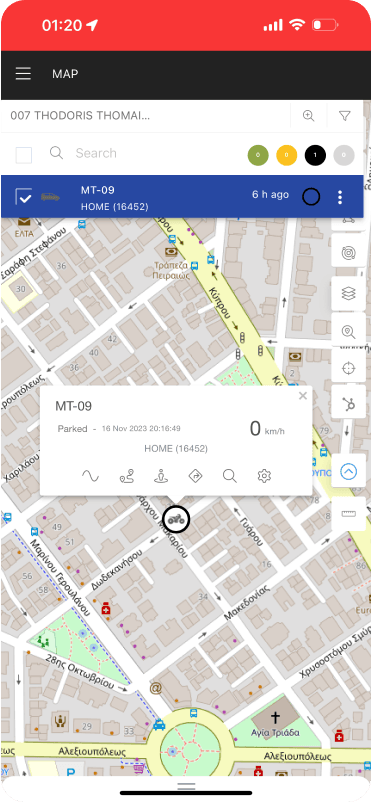
Task: Open the map layers selector
Action: [348, 294]
